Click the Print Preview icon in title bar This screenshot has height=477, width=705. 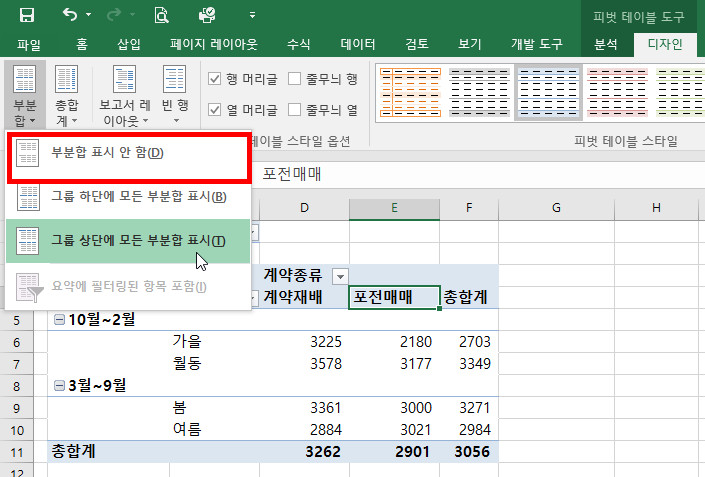[x=161, y=15]
